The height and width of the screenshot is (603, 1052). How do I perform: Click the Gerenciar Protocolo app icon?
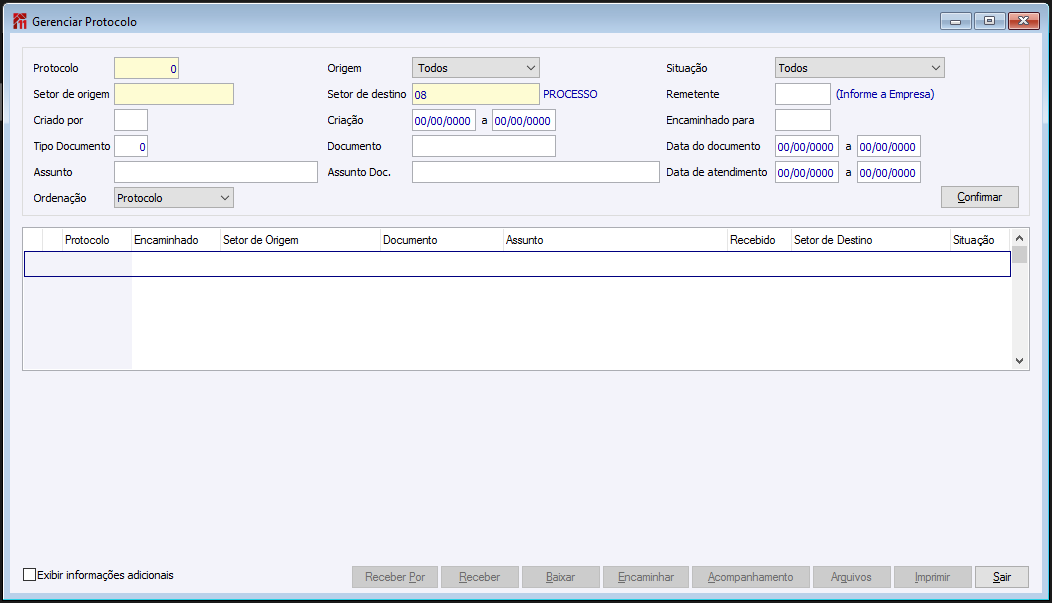[20, 21]
